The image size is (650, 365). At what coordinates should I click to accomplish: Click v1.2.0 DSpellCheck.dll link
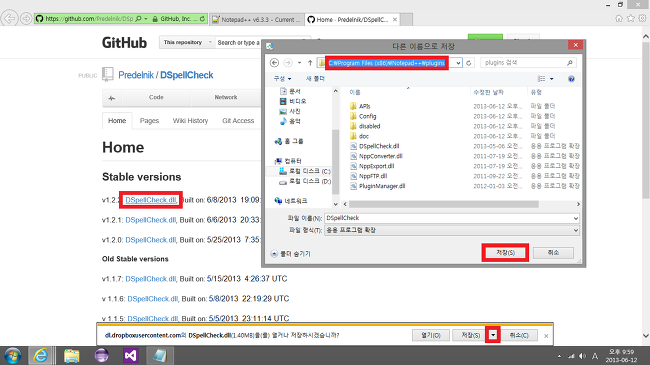pos(150,240)
